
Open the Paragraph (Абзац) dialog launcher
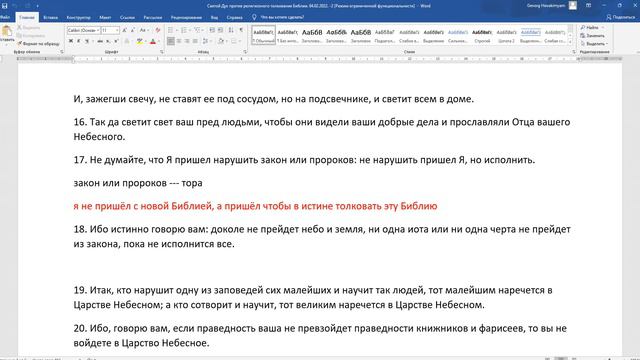(245, 52)
